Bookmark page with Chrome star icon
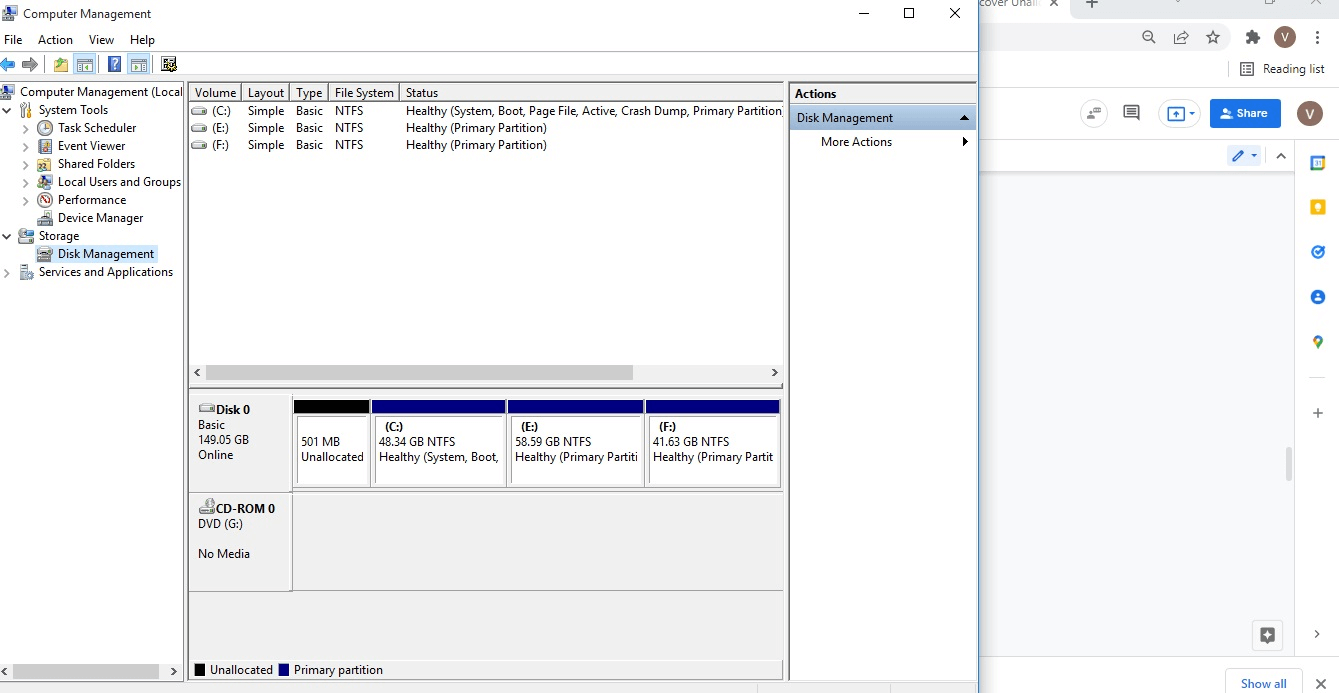 (x=1213, y=37)
